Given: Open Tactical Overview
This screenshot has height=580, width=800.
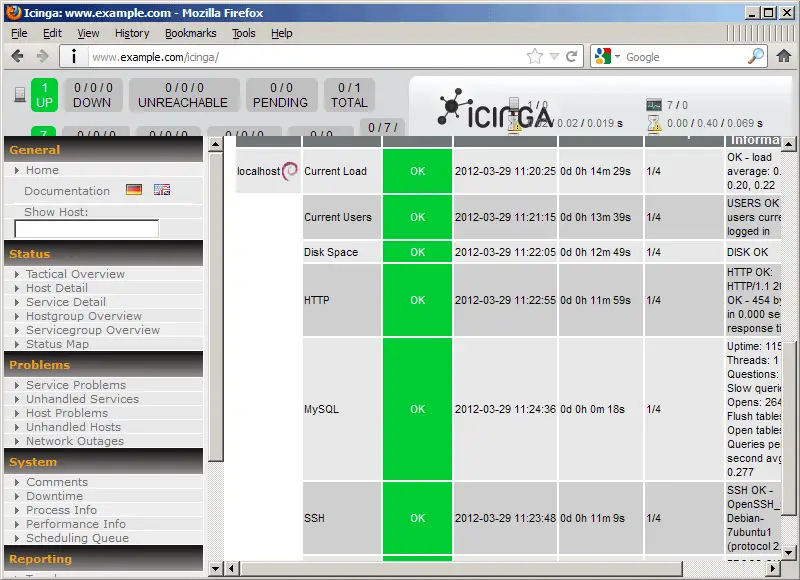Looking at the screenshot, I should pyautogui.click(x=75, y=274).
